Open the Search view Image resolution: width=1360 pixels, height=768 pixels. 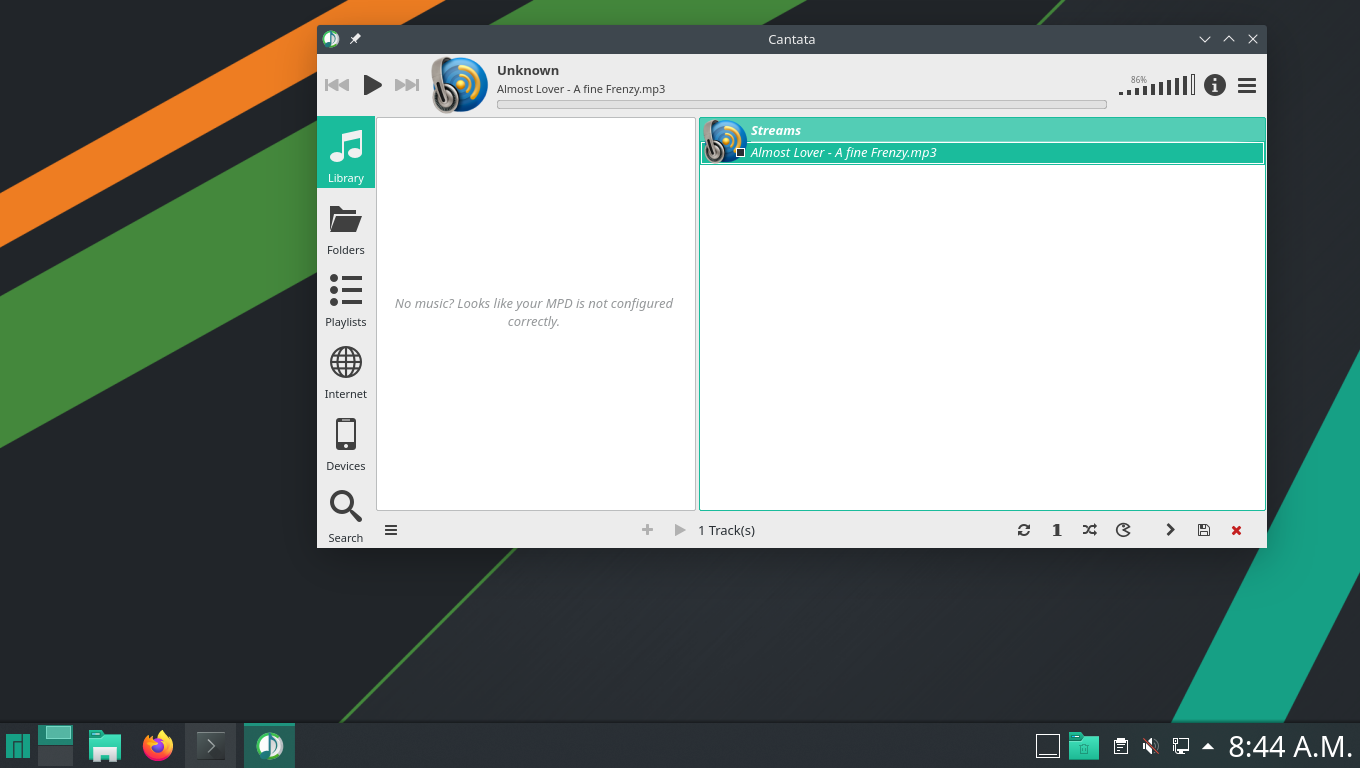(346, 514)
